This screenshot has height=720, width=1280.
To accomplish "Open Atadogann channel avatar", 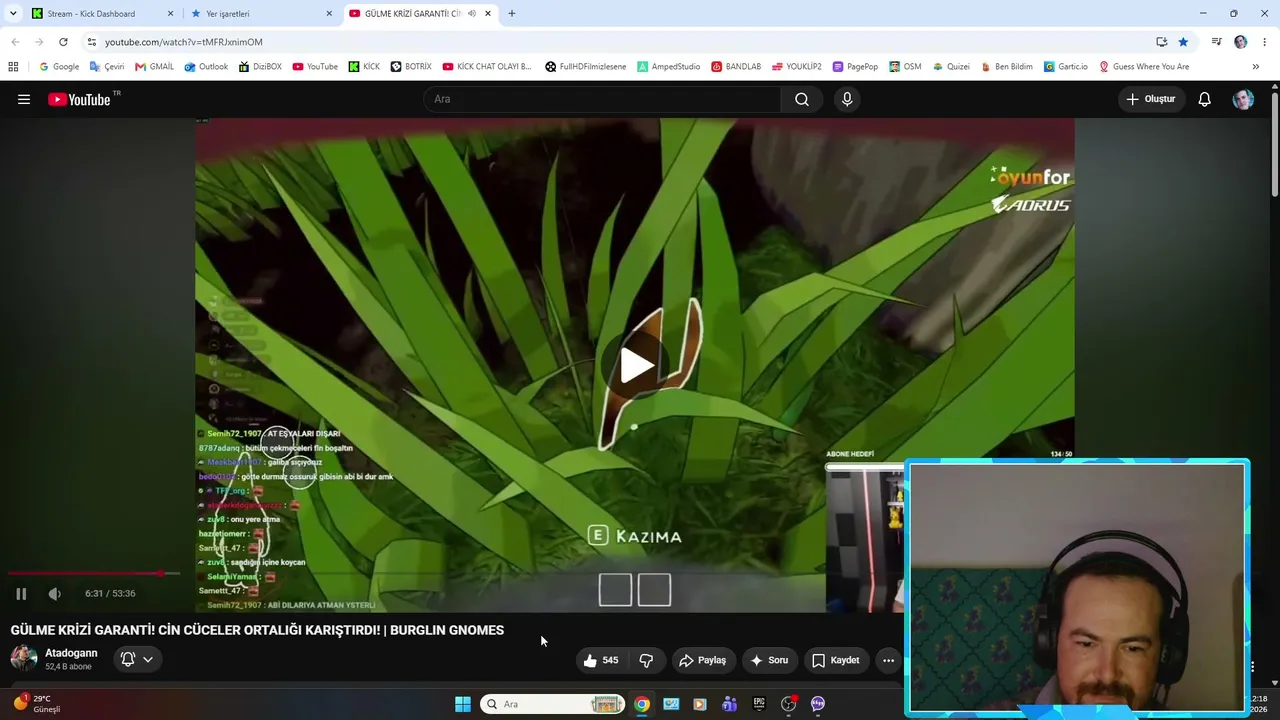I will coord(24,658).
